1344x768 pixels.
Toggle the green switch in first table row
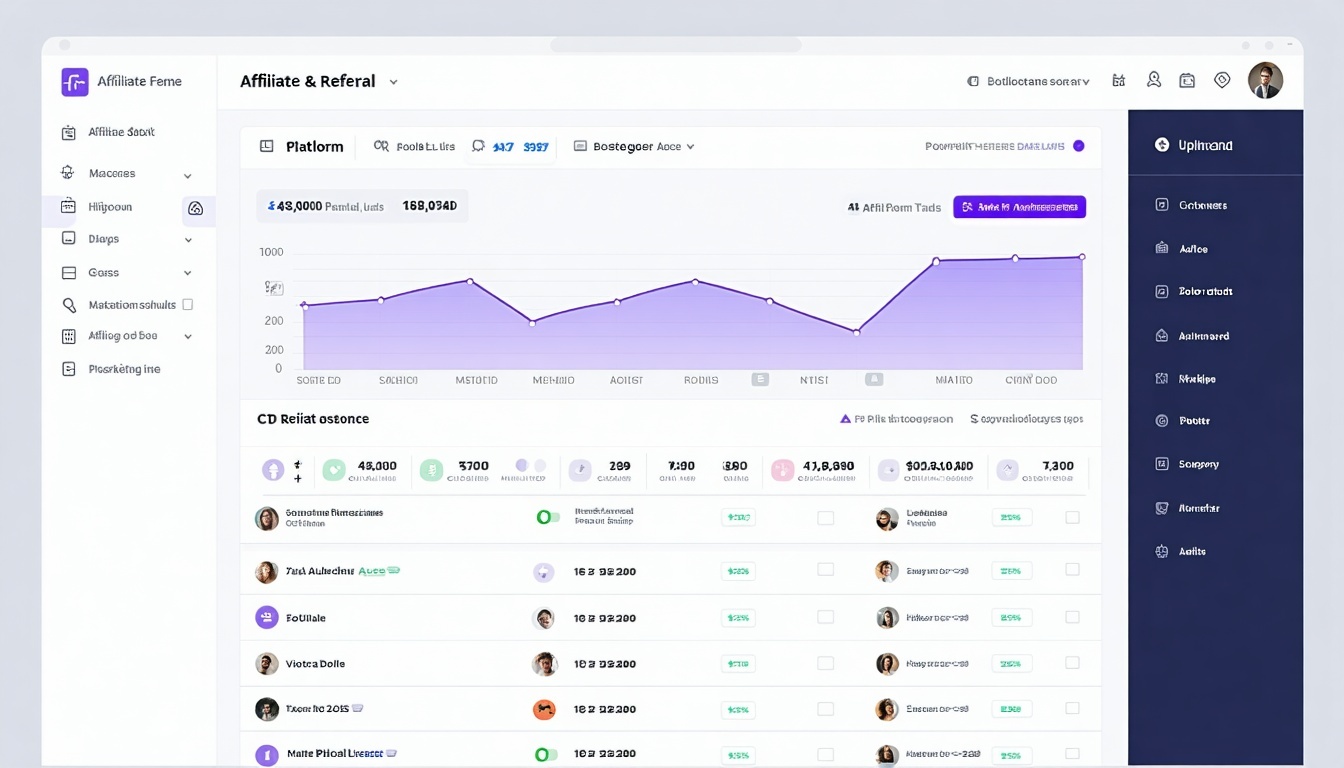(x=547, y=517)
